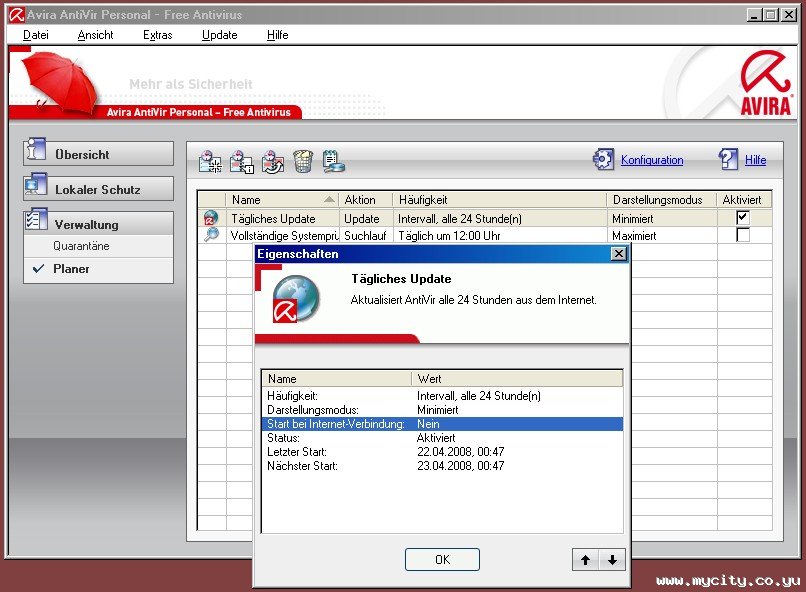Viewport: 806px width, 592px height.
Task: Select the Start bei Internet-Verbindung row
Action: [x=442, y=424]
